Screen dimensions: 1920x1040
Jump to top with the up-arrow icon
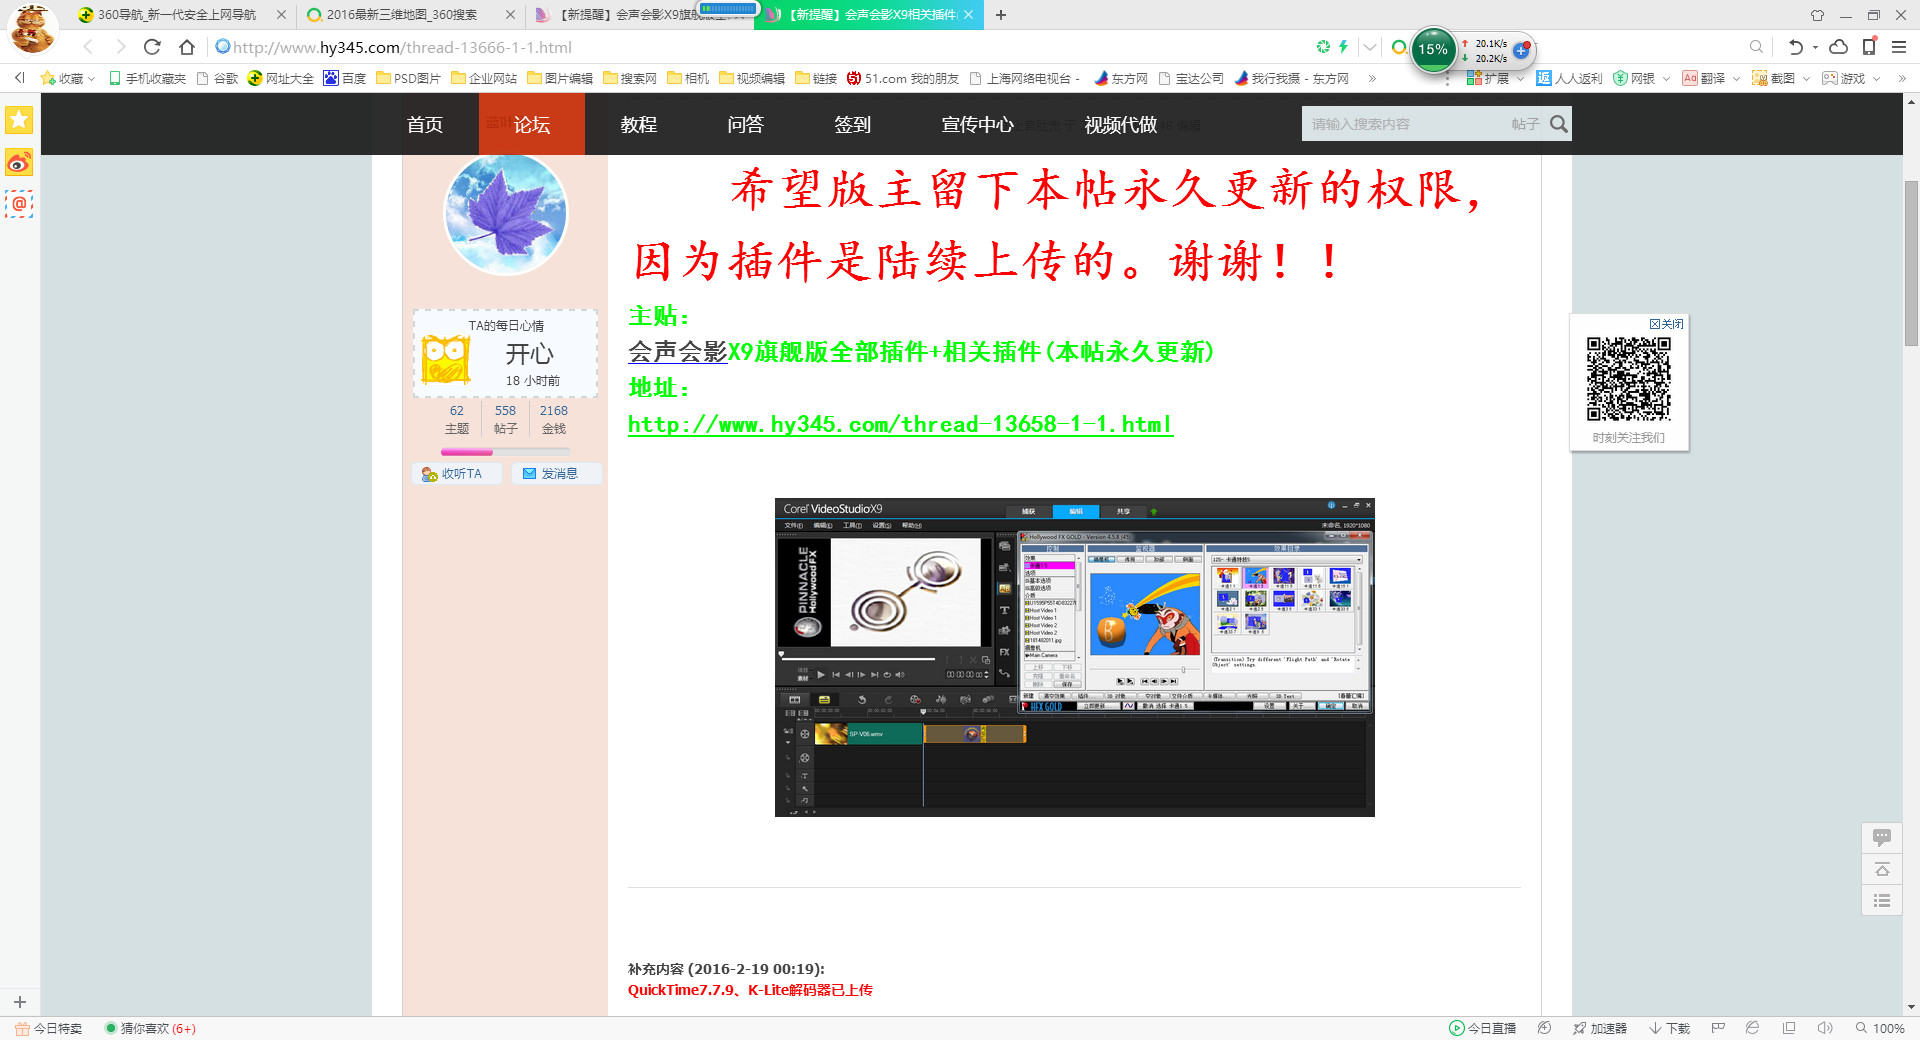[1882, 869]
